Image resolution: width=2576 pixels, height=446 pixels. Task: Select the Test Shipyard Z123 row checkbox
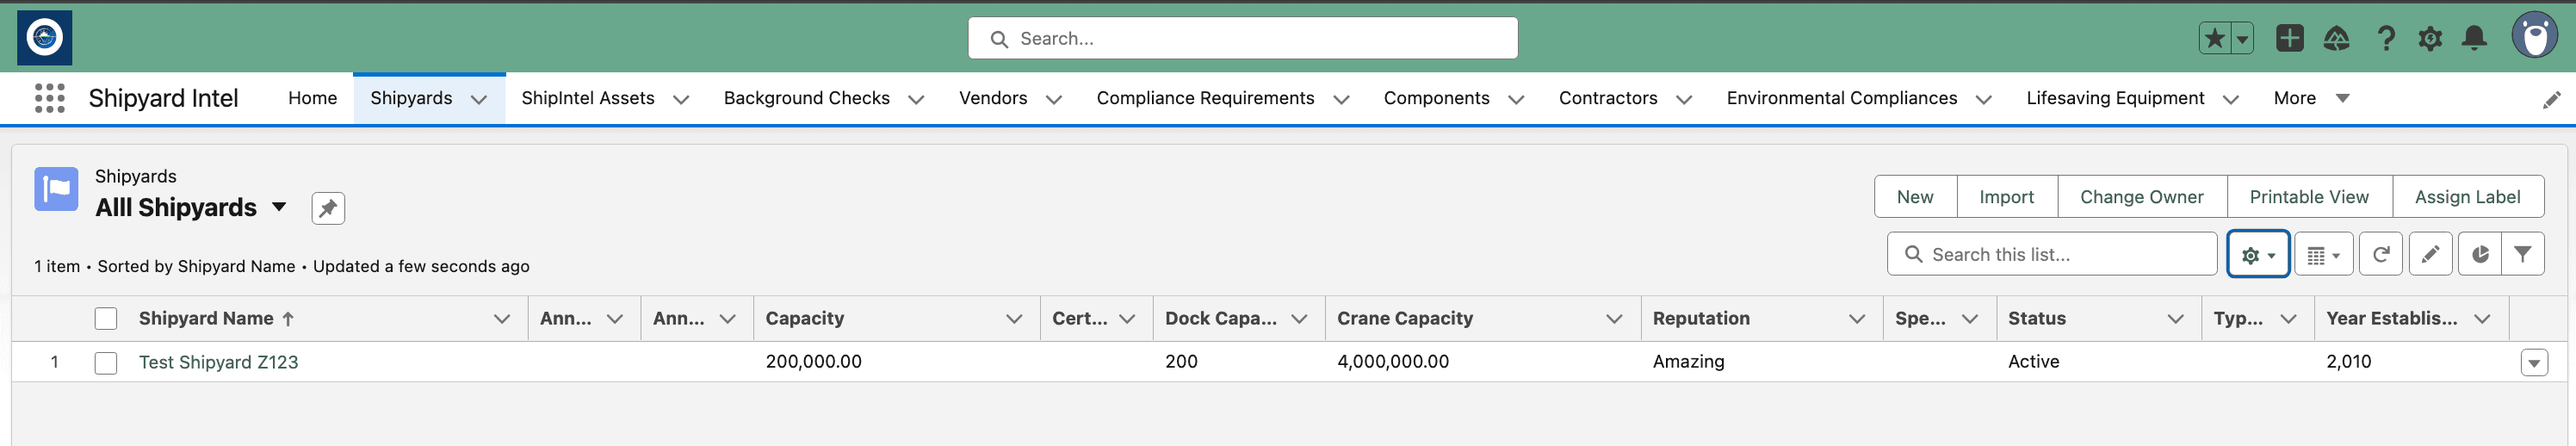click(x=106, y=362)
